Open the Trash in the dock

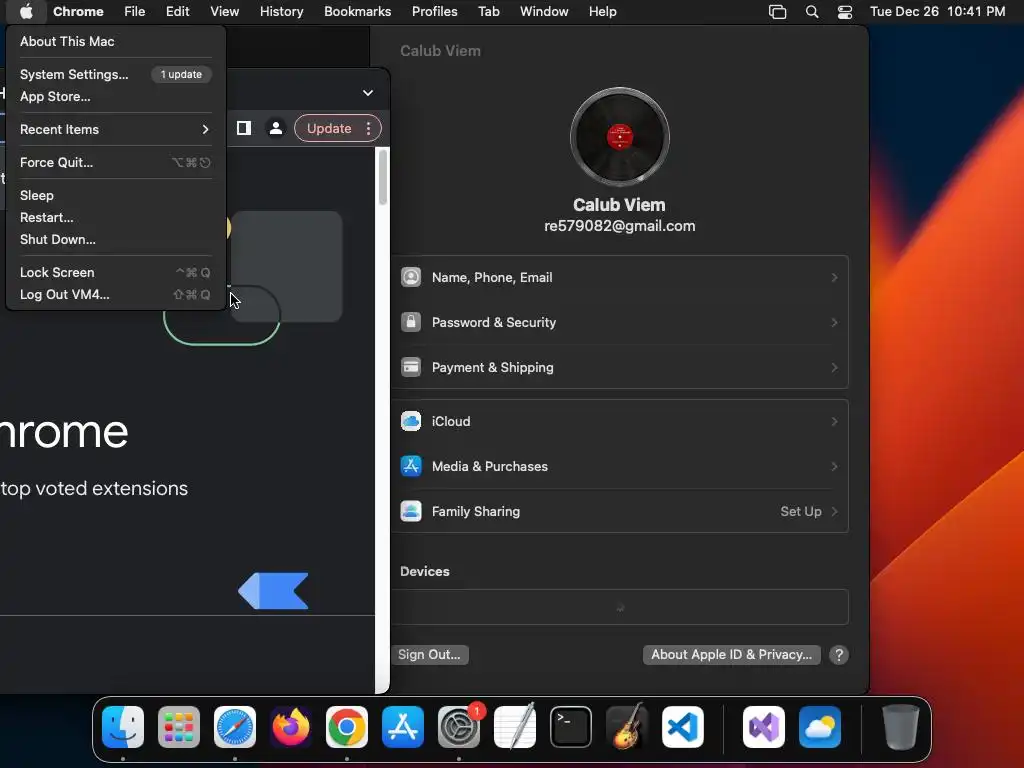(901, 727)
